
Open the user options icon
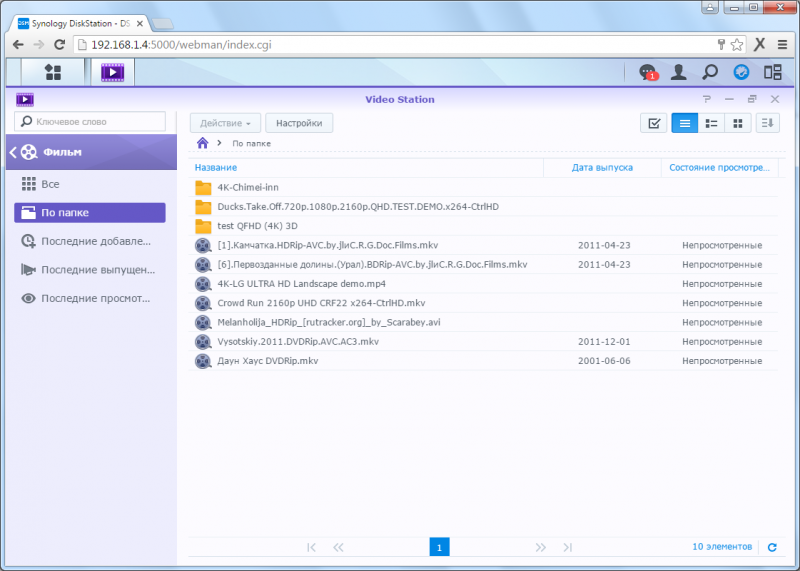pyautogui.click(x=678, y=72)
